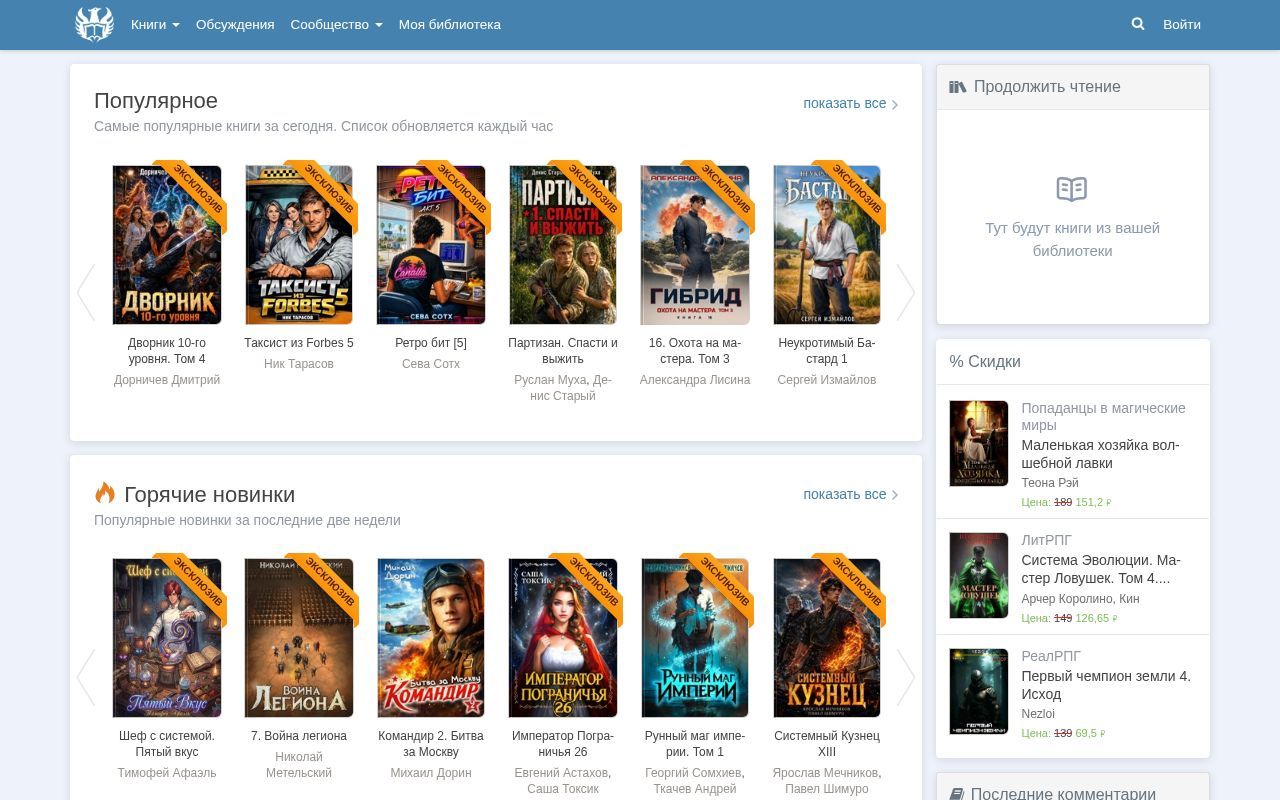Open Командир Битва за Москву cover
The image size is (1280, 800).
click(x=431, y=638)
